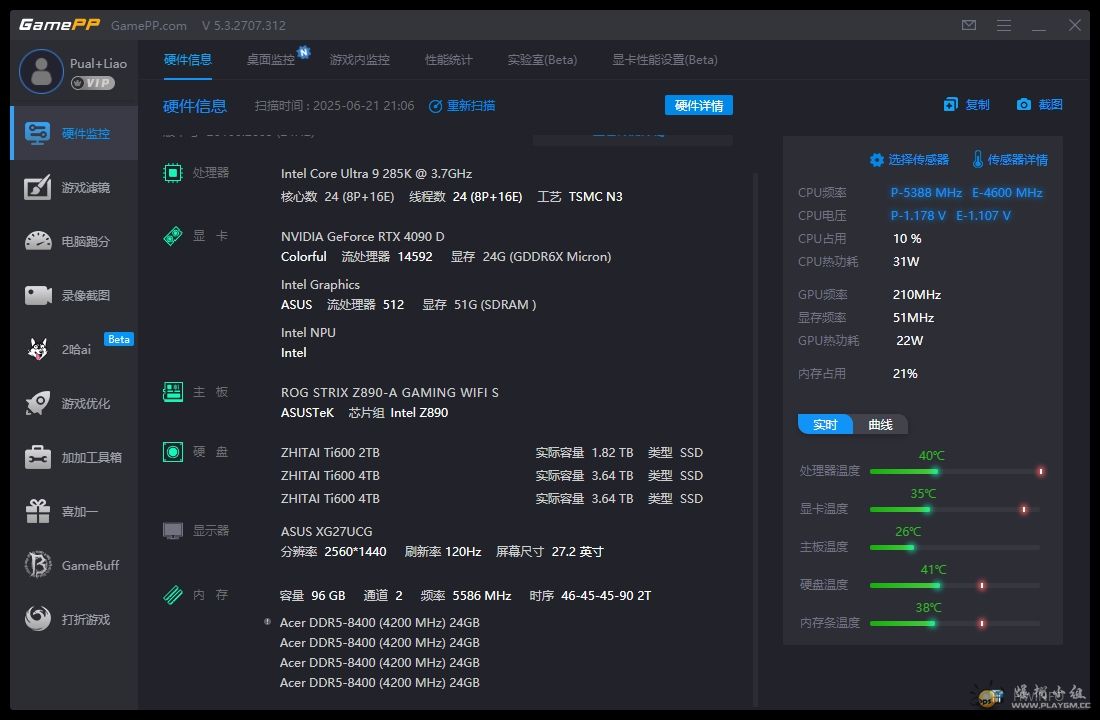Switch to 桌面监控 tab

(270, 60)
